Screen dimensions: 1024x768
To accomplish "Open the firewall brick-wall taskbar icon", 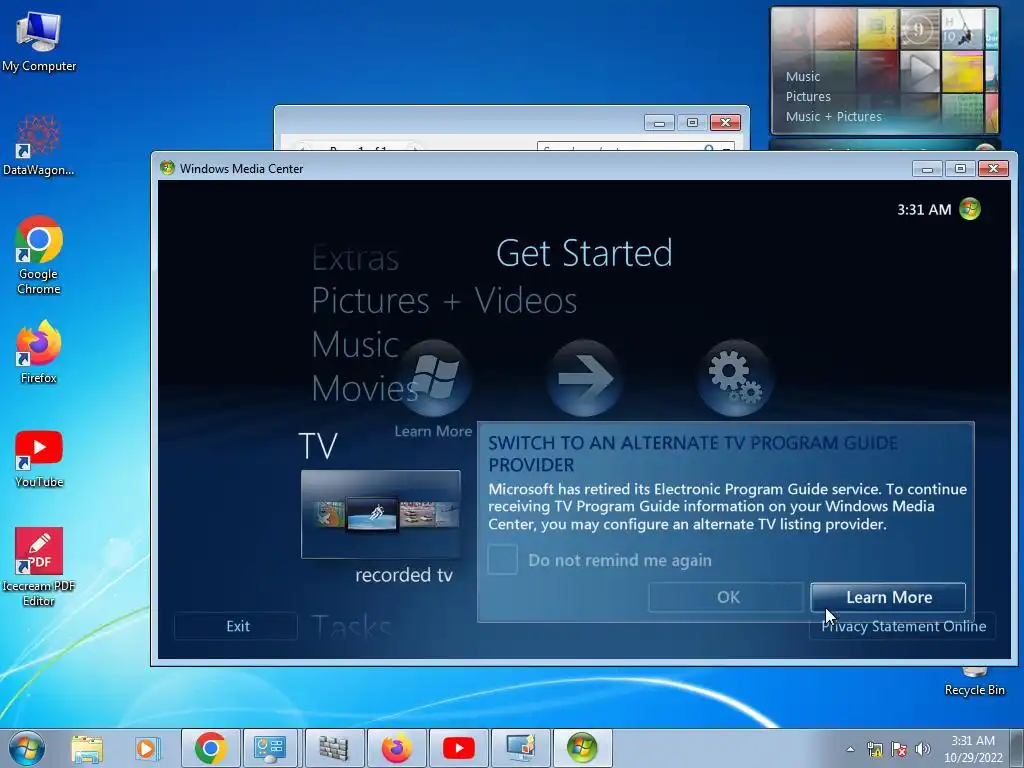I will 333,748.
